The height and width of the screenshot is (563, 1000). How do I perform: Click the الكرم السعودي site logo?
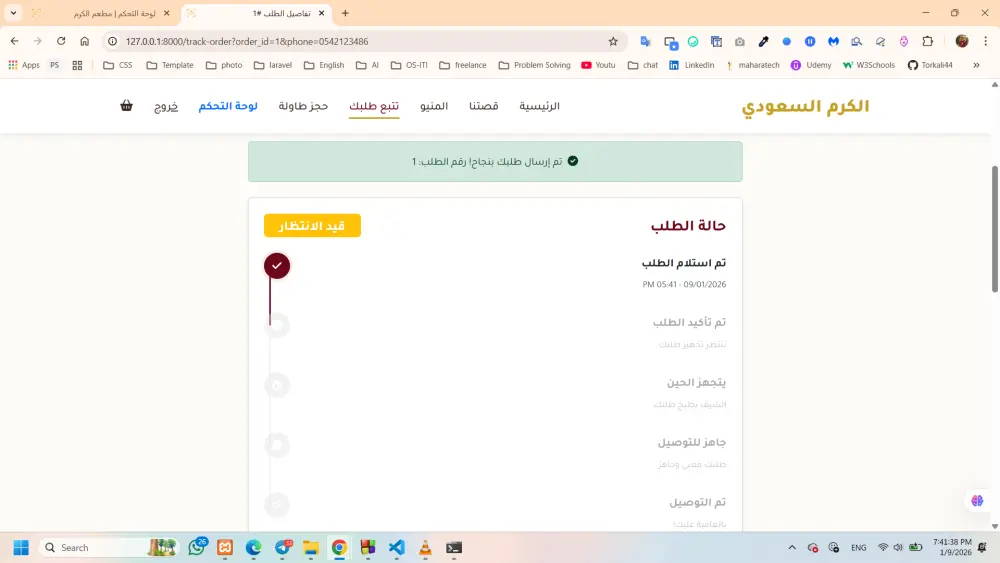805,106
